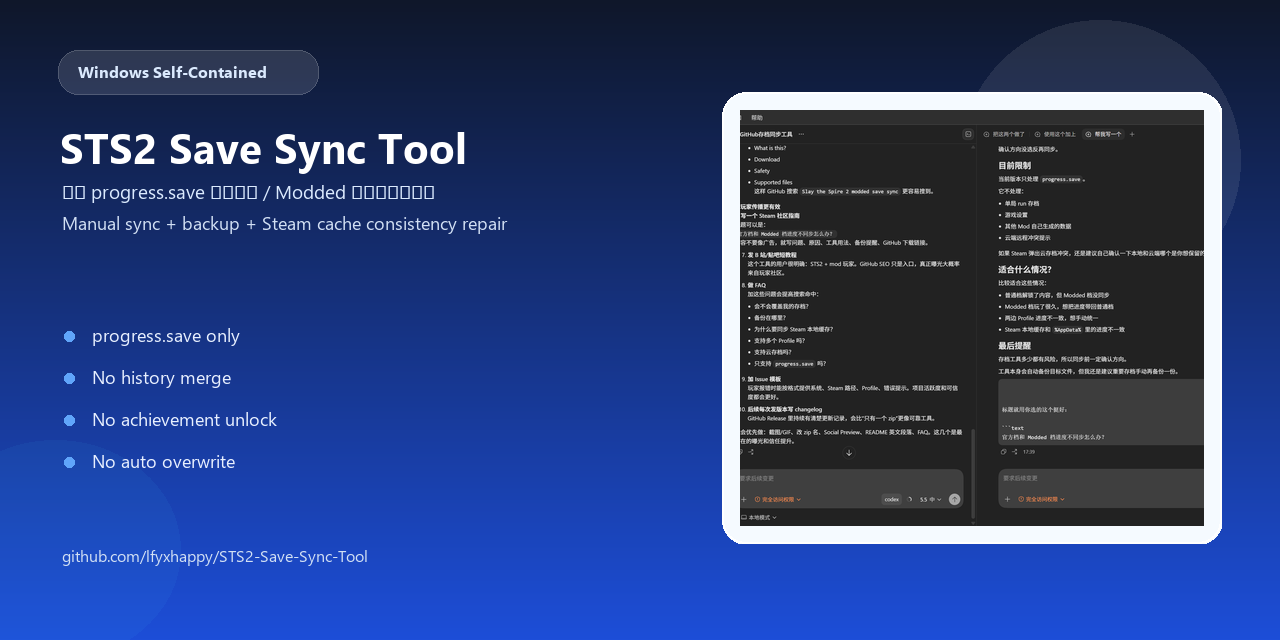
Task: Click the 'Download' bullet text
Action: (767, 159)
